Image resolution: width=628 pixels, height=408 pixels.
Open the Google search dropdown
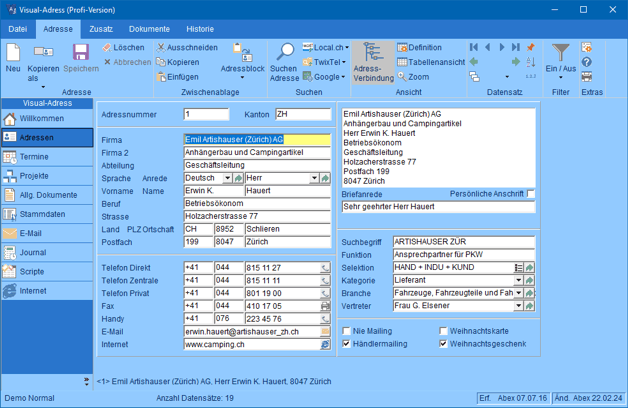pyautogui.click(x=343, y=76)
